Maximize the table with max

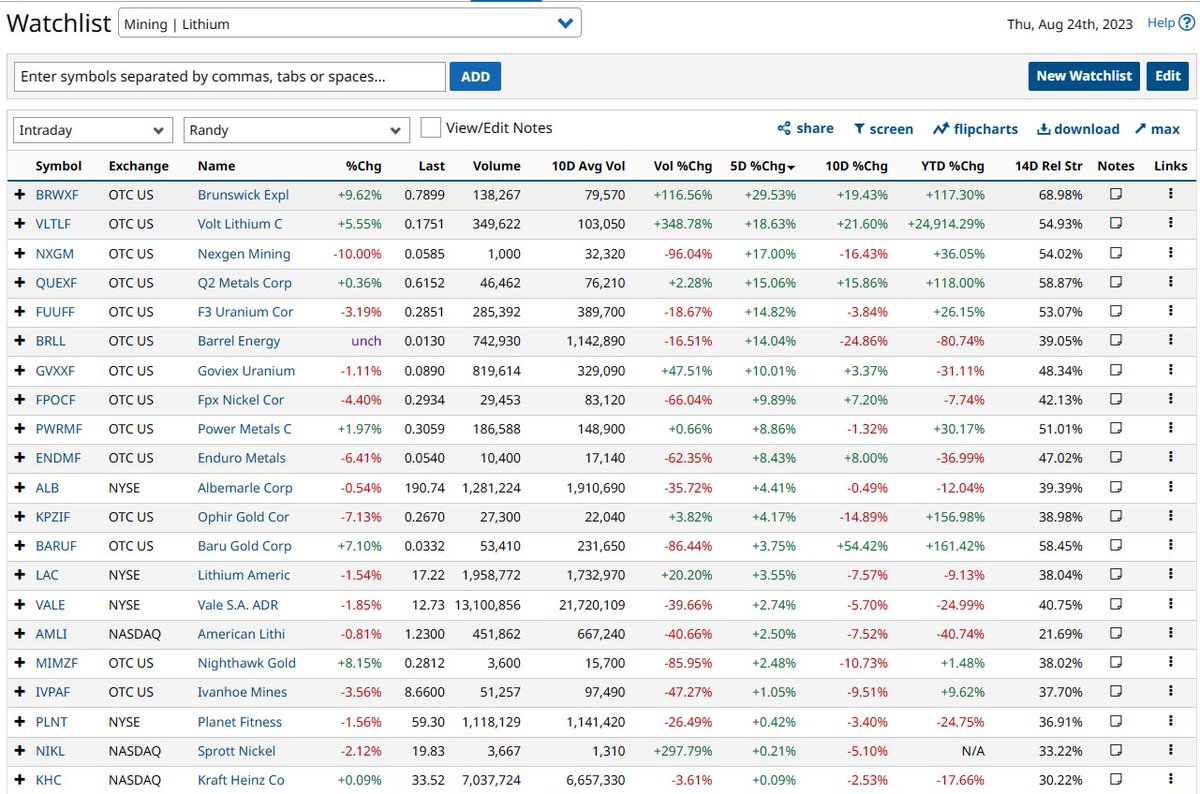1157,129
